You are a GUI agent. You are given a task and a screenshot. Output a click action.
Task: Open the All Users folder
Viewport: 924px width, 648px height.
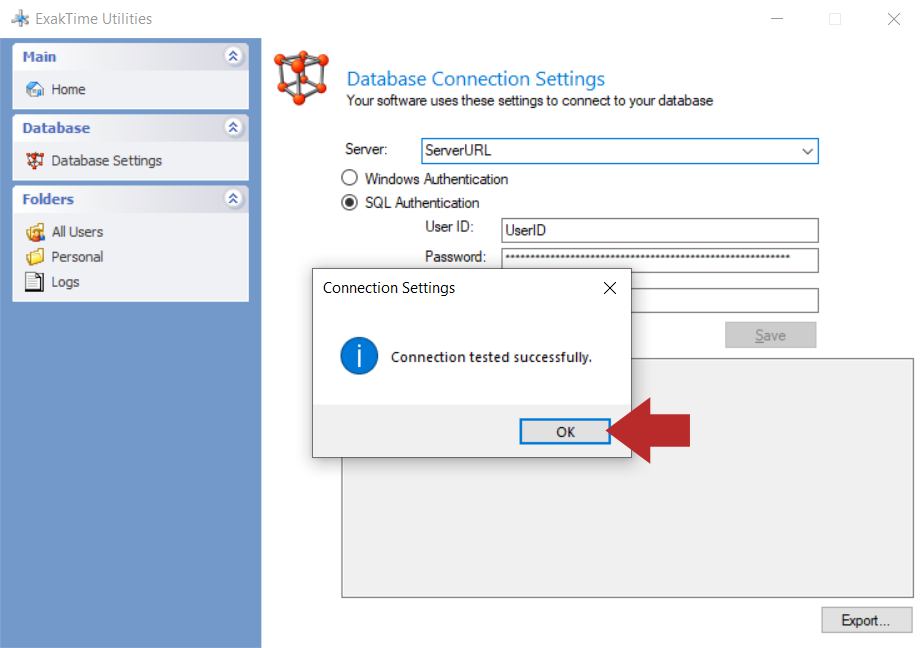point(77,232)
